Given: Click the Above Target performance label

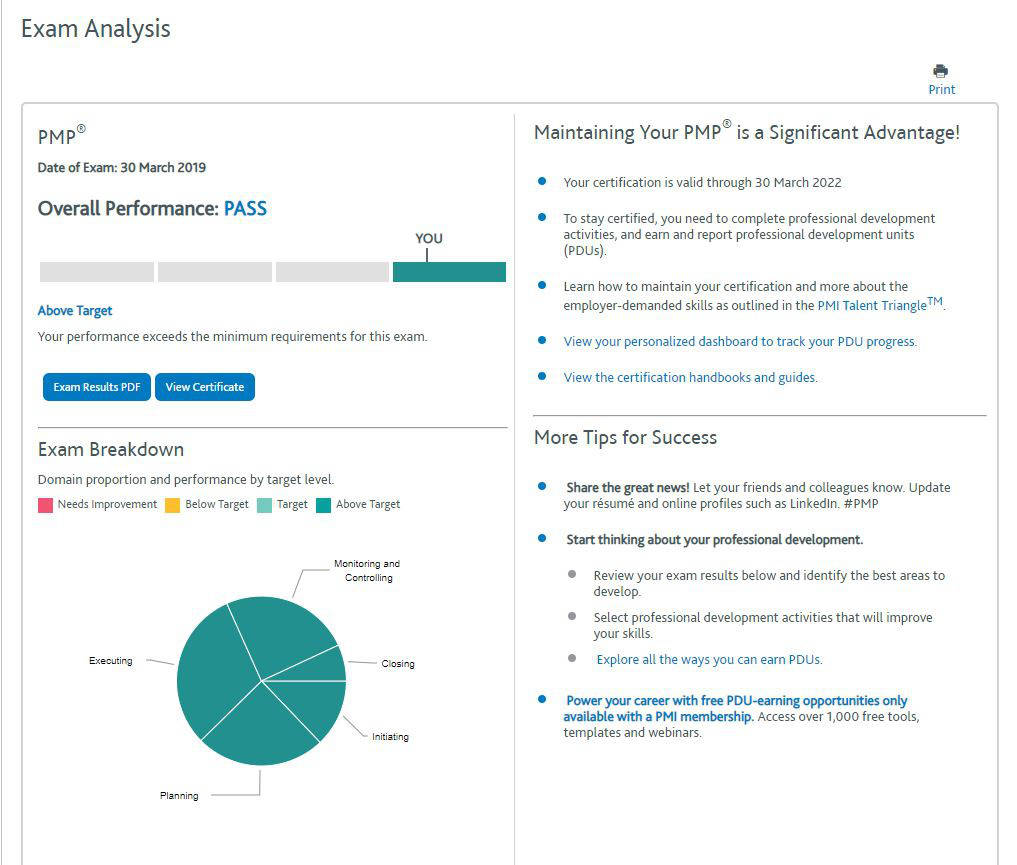Looking at the screenshot, I should 75,311.
